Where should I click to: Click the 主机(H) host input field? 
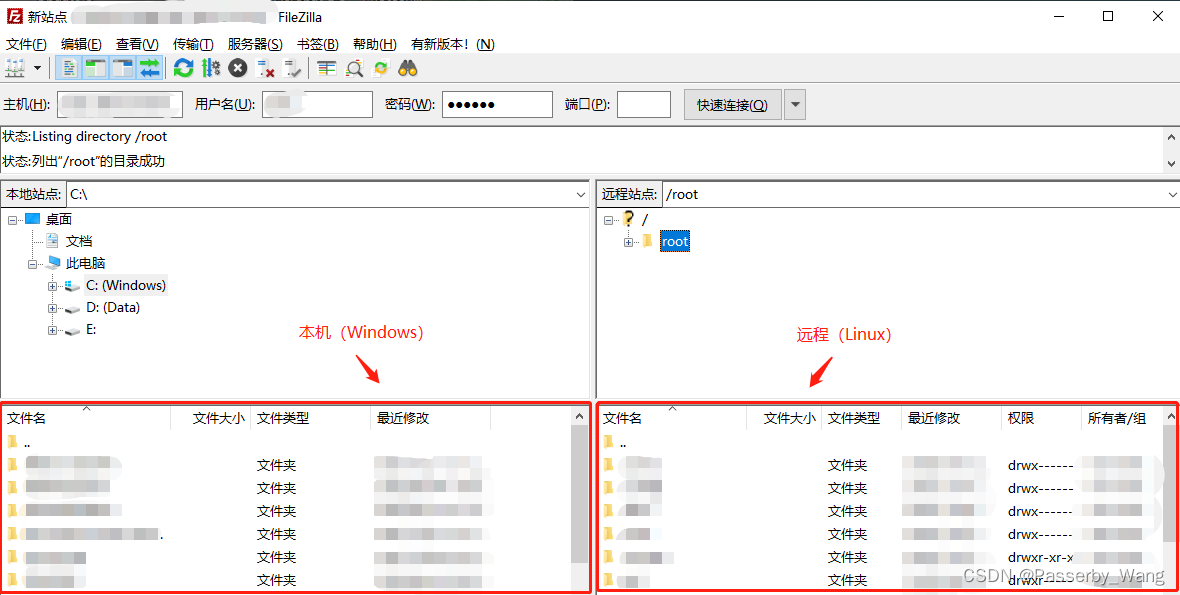click(120, 105)
